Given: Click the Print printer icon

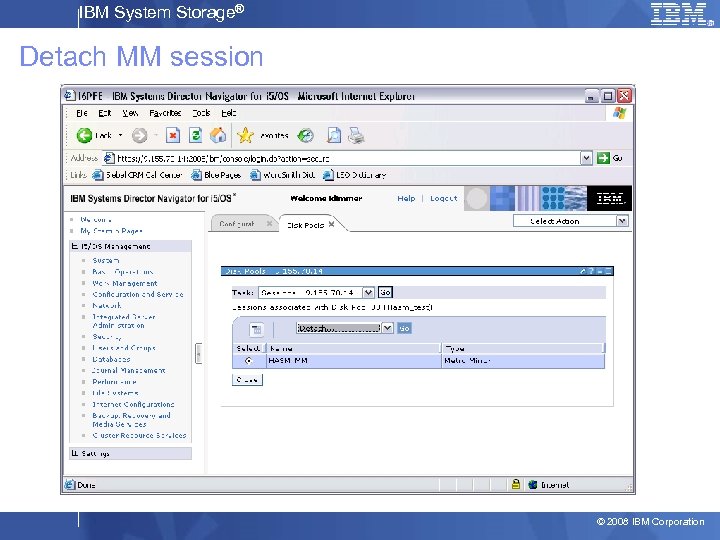Looking at the screenshot, I should pos(356,135).
